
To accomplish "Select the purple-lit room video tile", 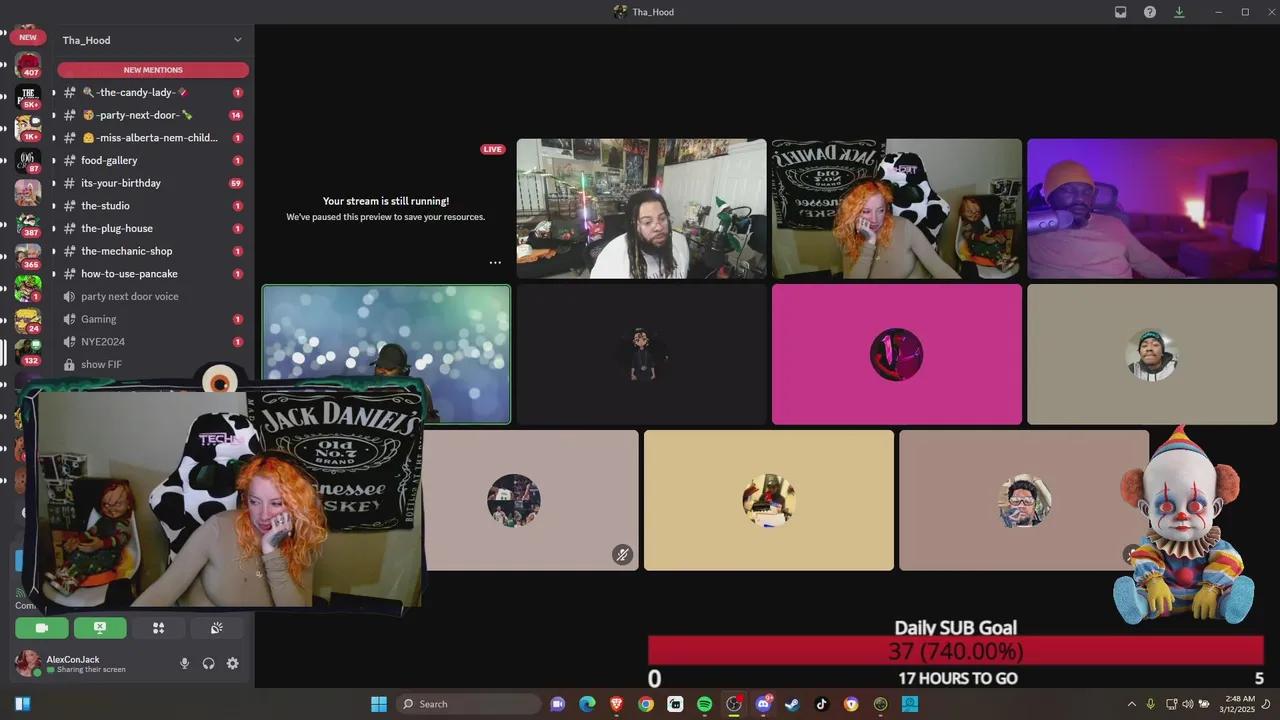I will (x=1152, y=208).
